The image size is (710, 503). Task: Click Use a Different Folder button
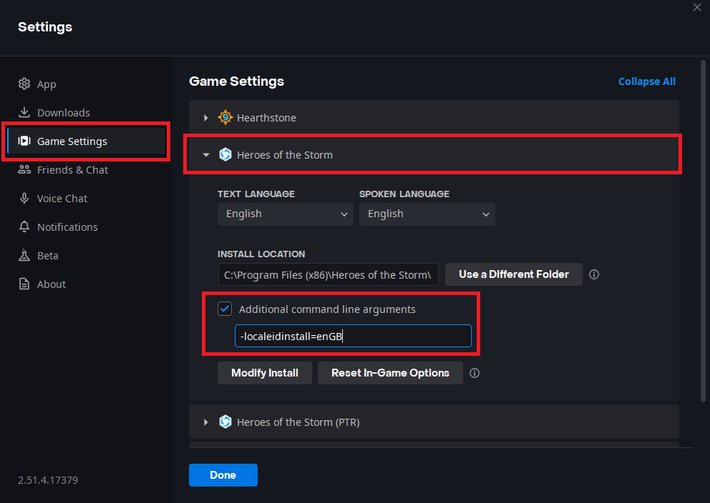513,274
